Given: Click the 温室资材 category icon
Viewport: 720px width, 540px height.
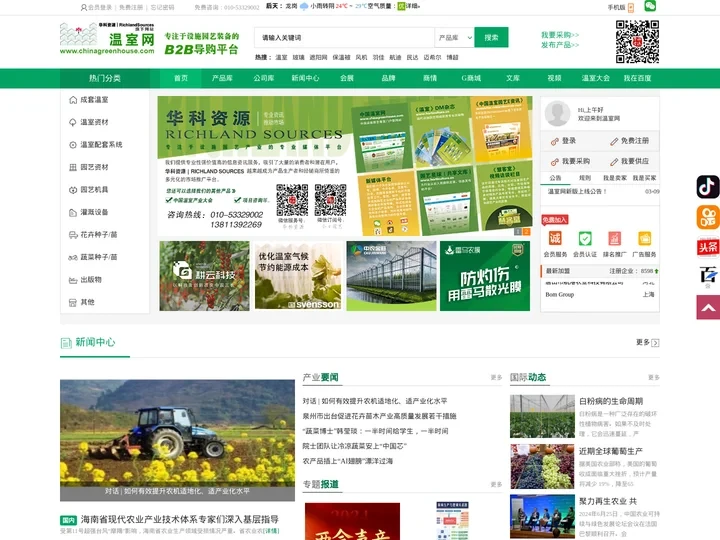Looking at the screenshot, I should coord(73,122).
